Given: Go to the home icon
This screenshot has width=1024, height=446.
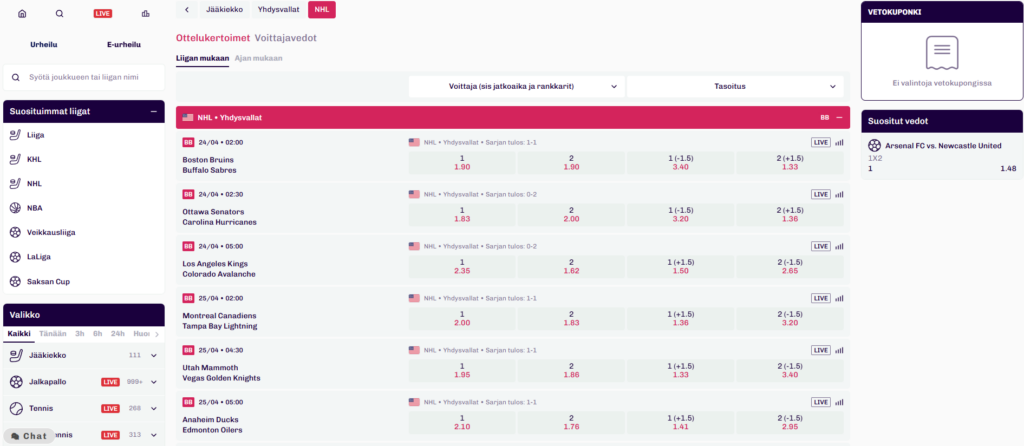Looking at the screenshot, I should [22, 14].
